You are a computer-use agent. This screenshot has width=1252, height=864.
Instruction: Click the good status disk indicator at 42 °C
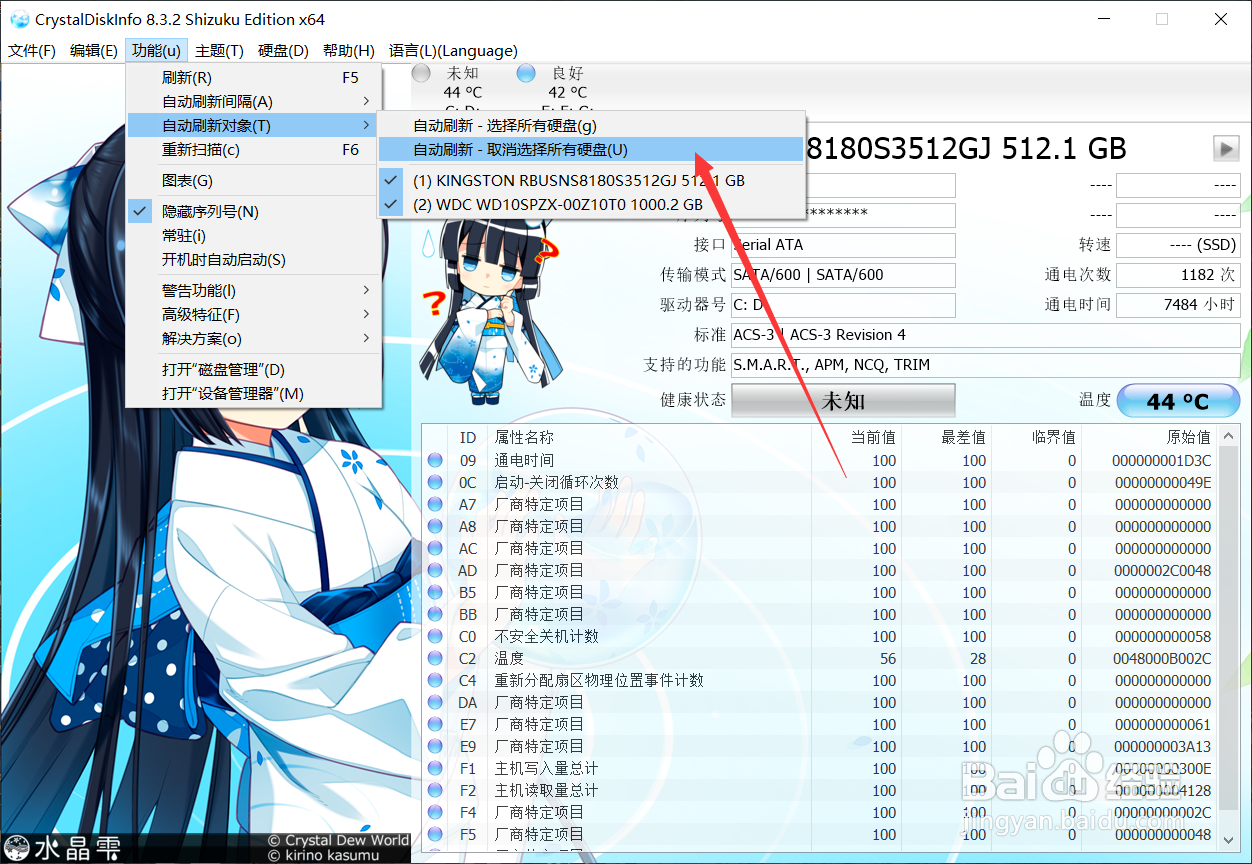526,73
